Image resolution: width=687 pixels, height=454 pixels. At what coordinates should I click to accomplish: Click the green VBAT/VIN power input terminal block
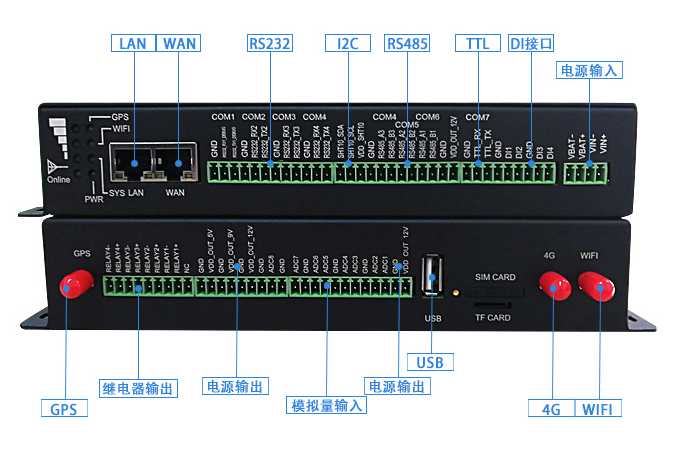coord(585,172)
